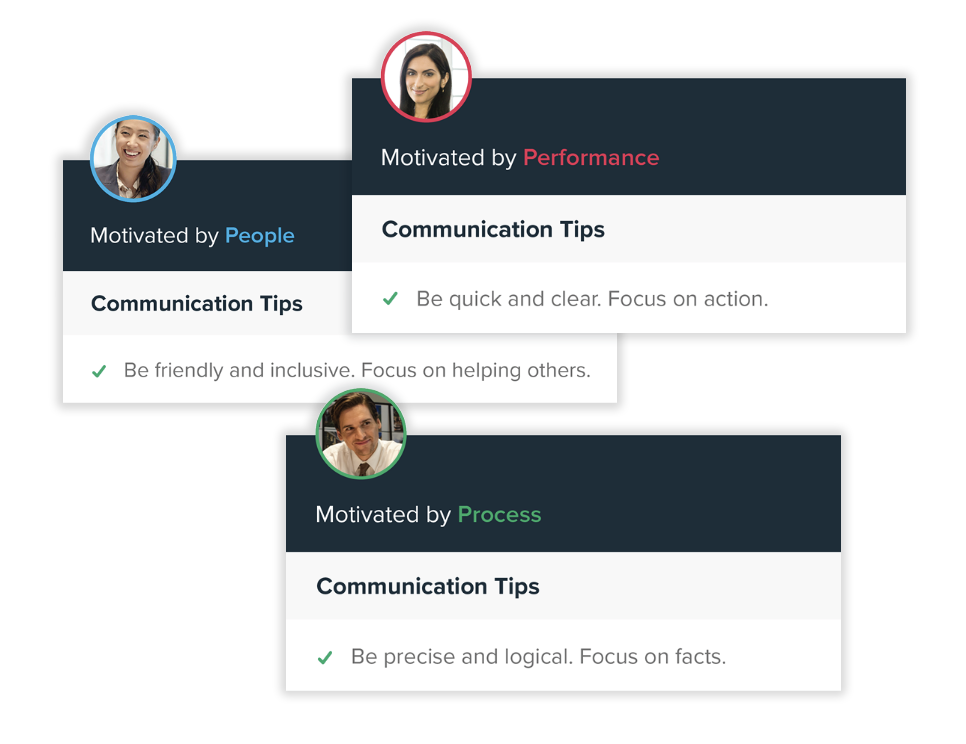
Task: Click 'Motivated by' text on People card
Action: (154, 236)
